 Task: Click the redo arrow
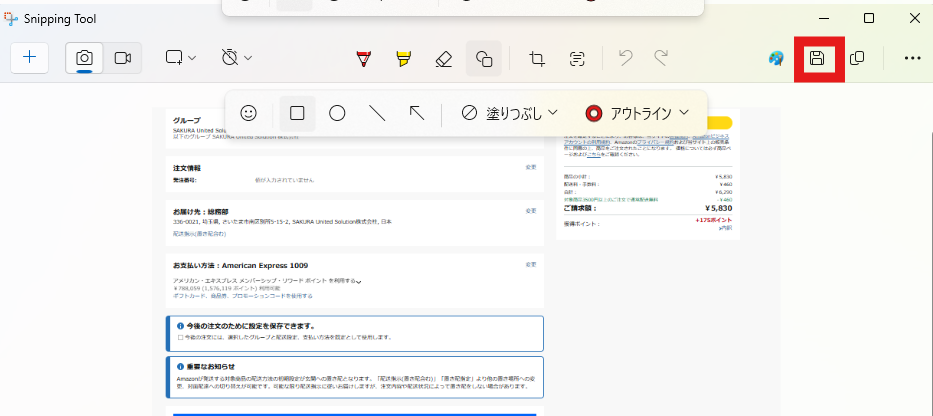(661, 59)
